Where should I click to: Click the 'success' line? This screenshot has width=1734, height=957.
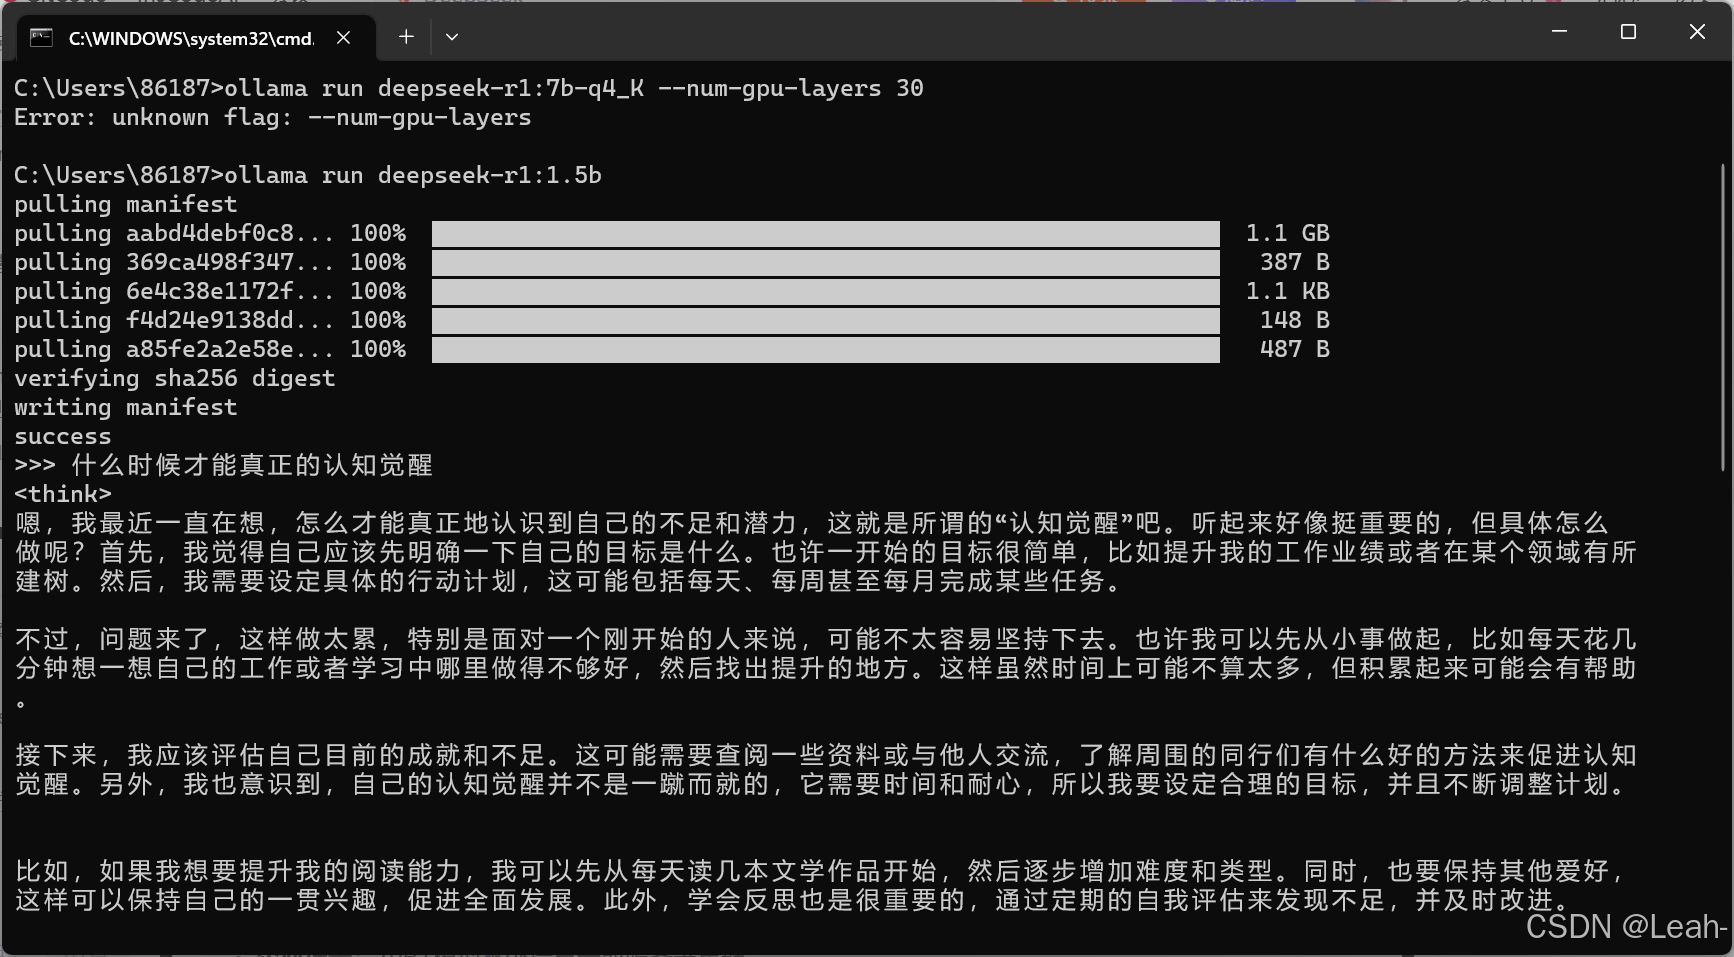(63, 437)
